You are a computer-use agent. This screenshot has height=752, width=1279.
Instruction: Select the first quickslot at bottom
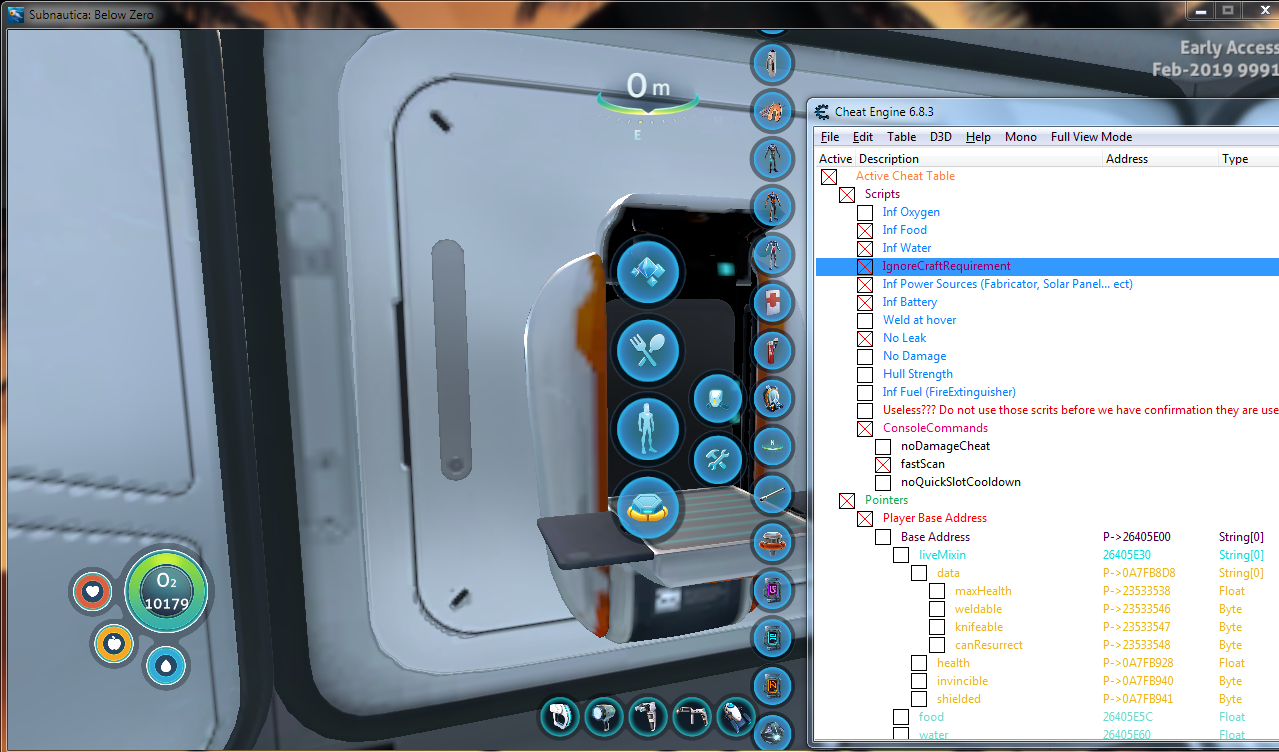560,716
